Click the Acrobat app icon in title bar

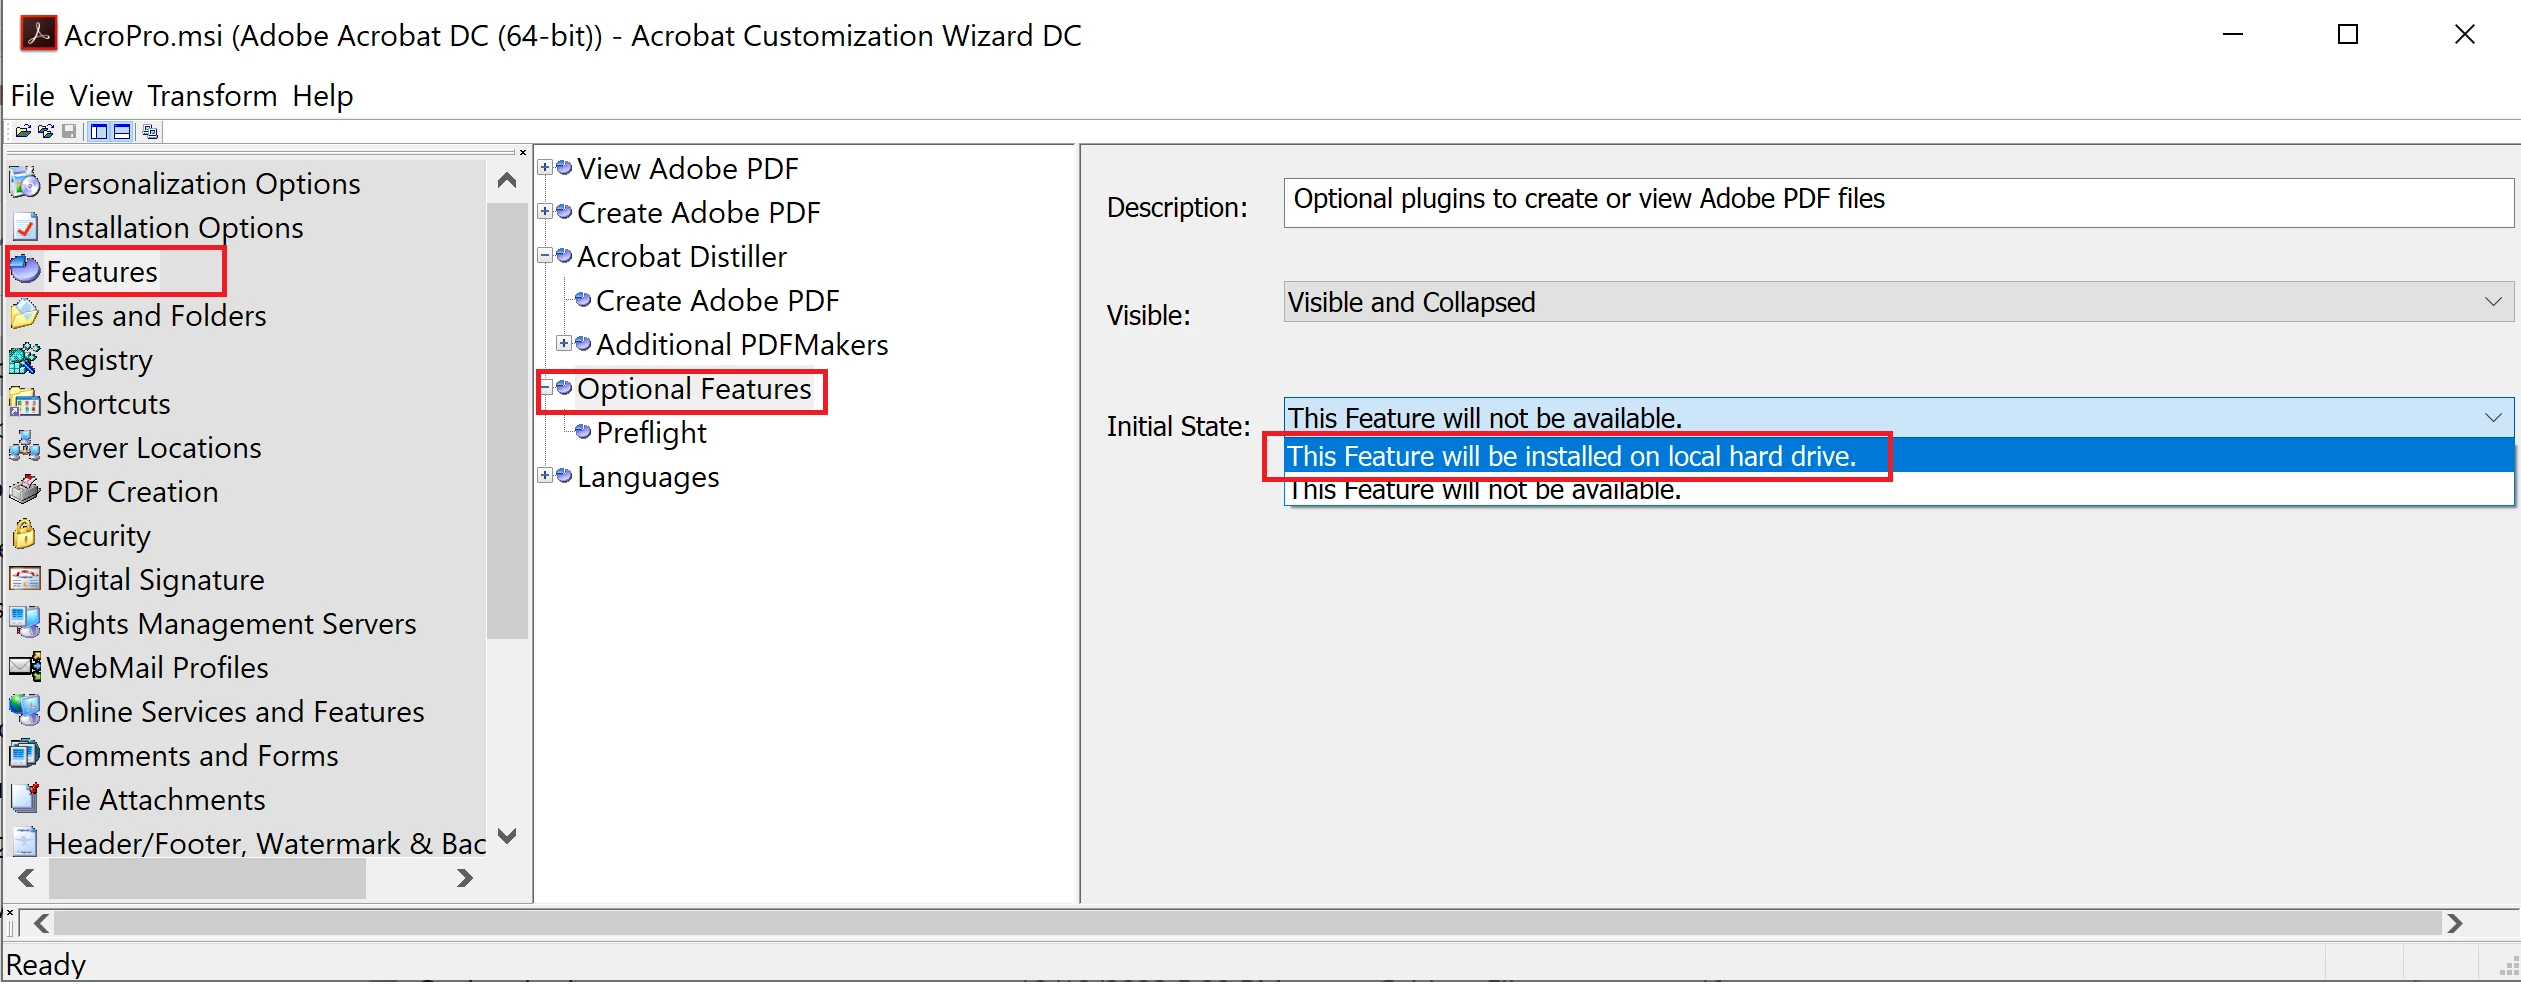pyautogui.click(x=38, y=34)
